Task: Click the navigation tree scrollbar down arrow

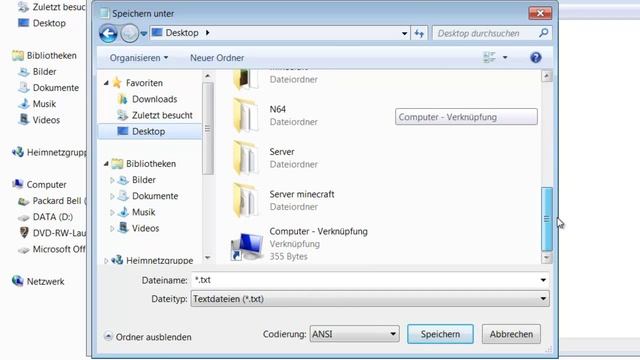Action: tap(208, 258)
